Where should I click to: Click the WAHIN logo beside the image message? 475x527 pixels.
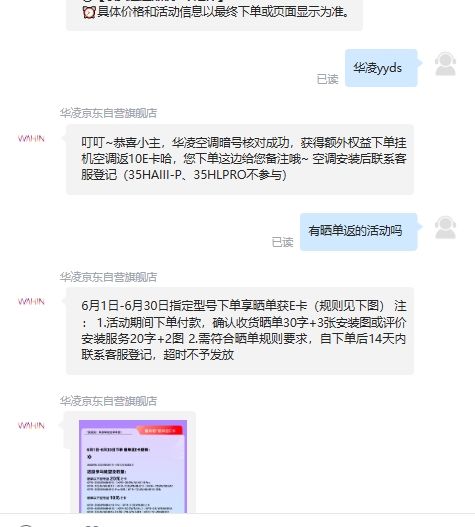(x=31, y=425)
